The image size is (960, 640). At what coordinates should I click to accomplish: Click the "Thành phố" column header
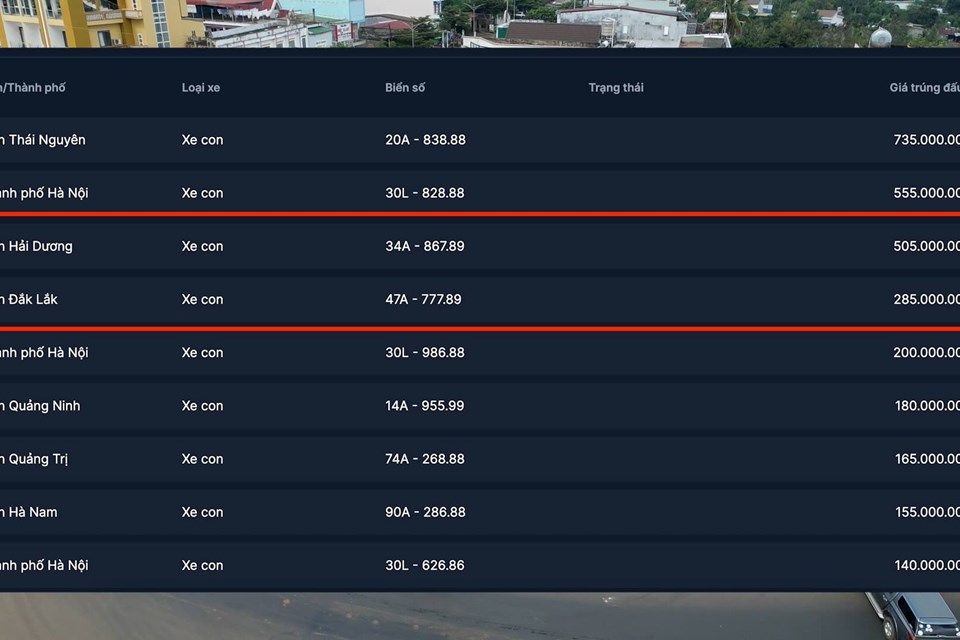tap(34, 88)
